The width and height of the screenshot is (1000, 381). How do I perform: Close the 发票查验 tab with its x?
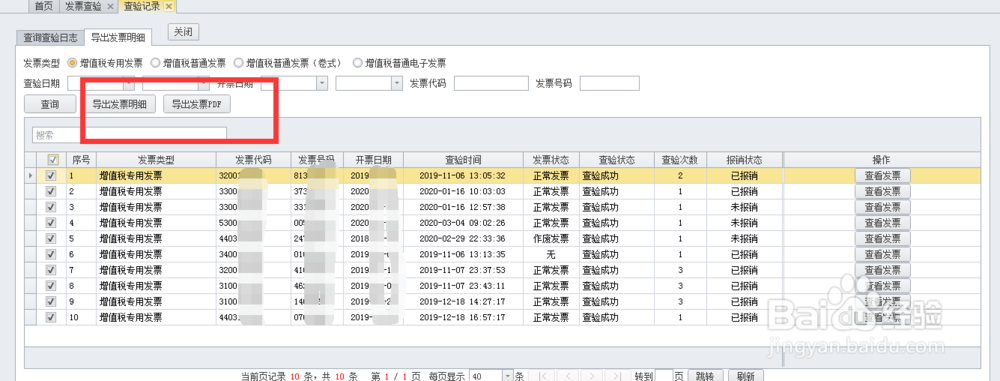(110, 6)
